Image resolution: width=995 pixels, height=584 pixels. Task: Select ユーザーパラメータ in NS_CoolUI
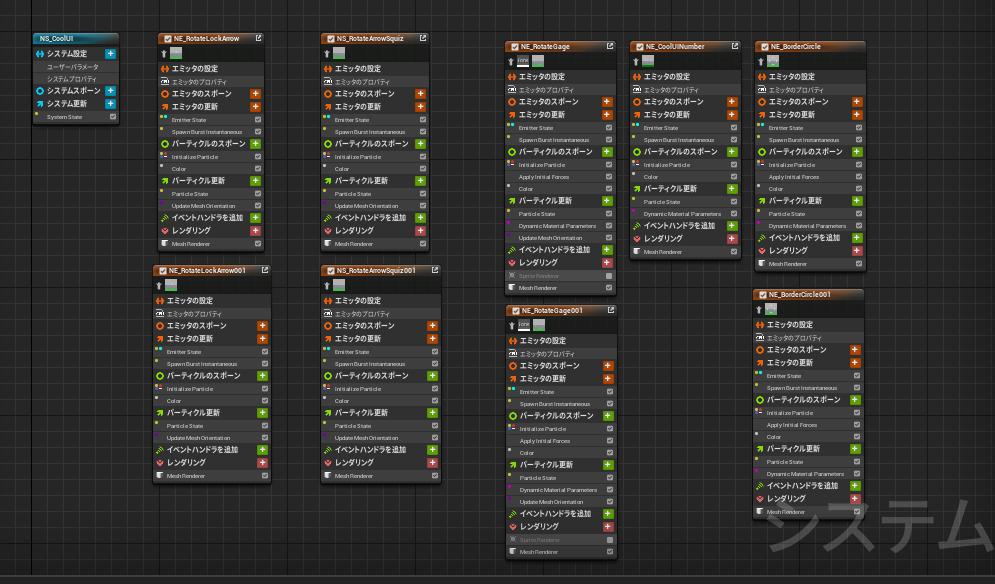coord(76,67)
